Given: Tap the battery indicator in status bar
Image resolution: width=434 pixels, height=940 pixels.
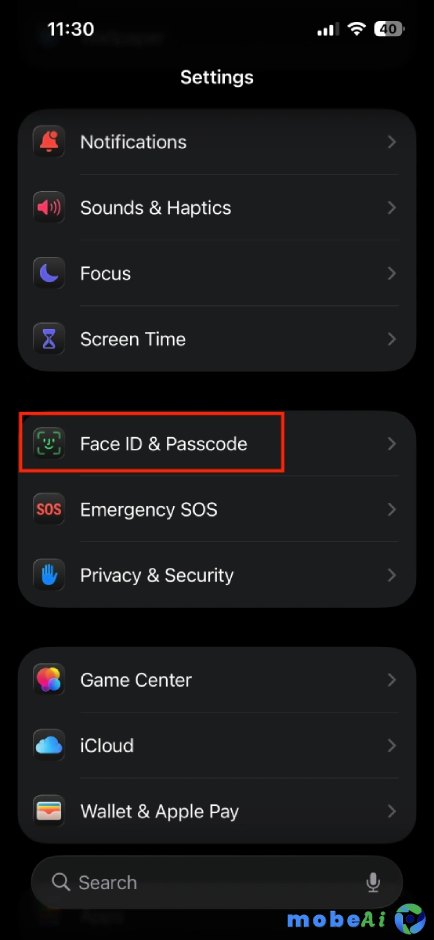Looking at the screenshot, I should 390,29.
